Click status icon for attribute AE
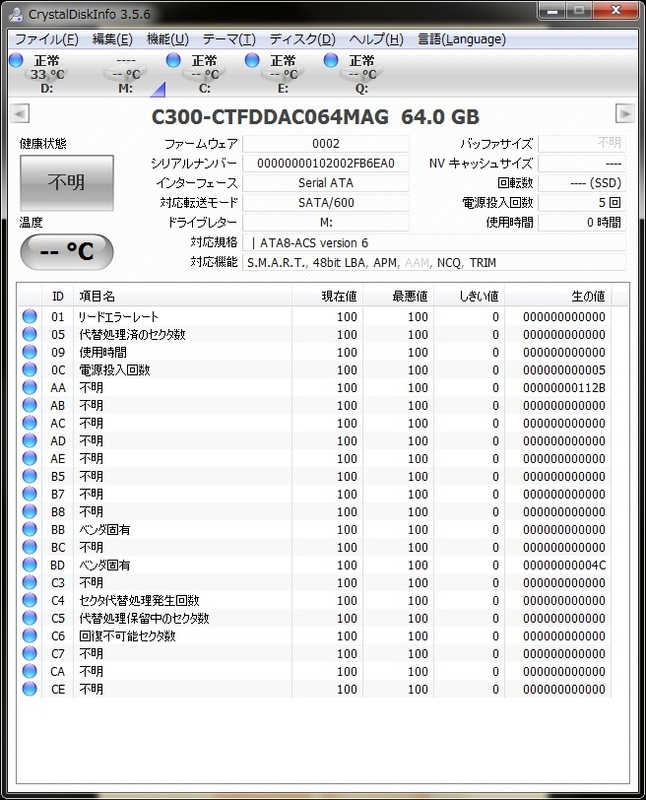 pos(30,458)
